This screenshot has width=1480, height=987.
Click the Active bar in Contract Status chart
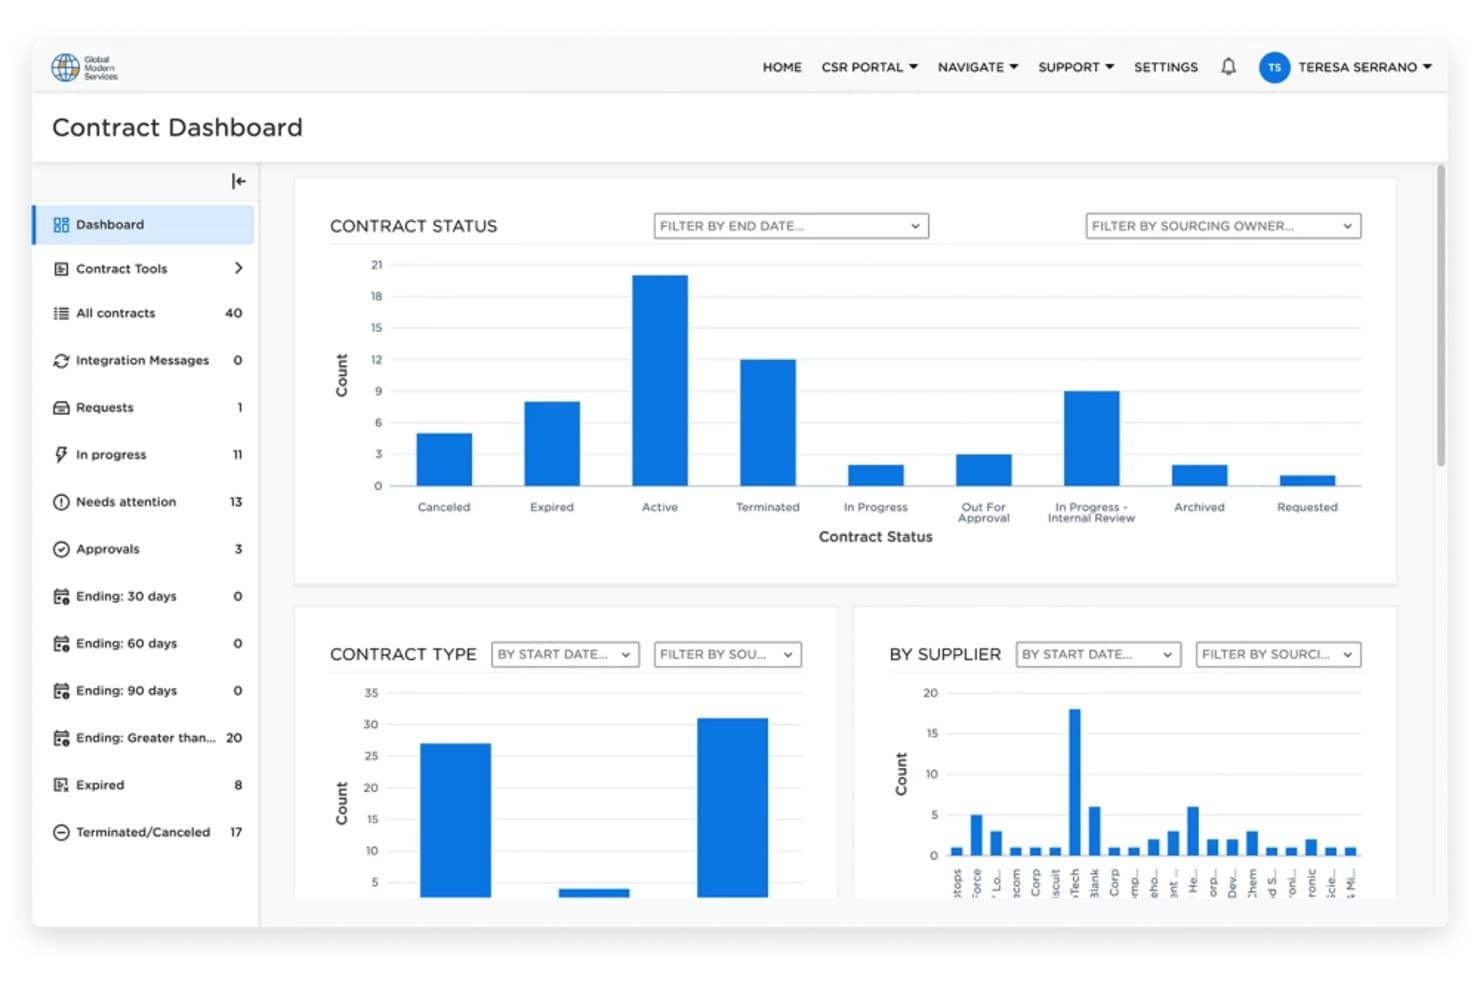click(x=660, y=381)
